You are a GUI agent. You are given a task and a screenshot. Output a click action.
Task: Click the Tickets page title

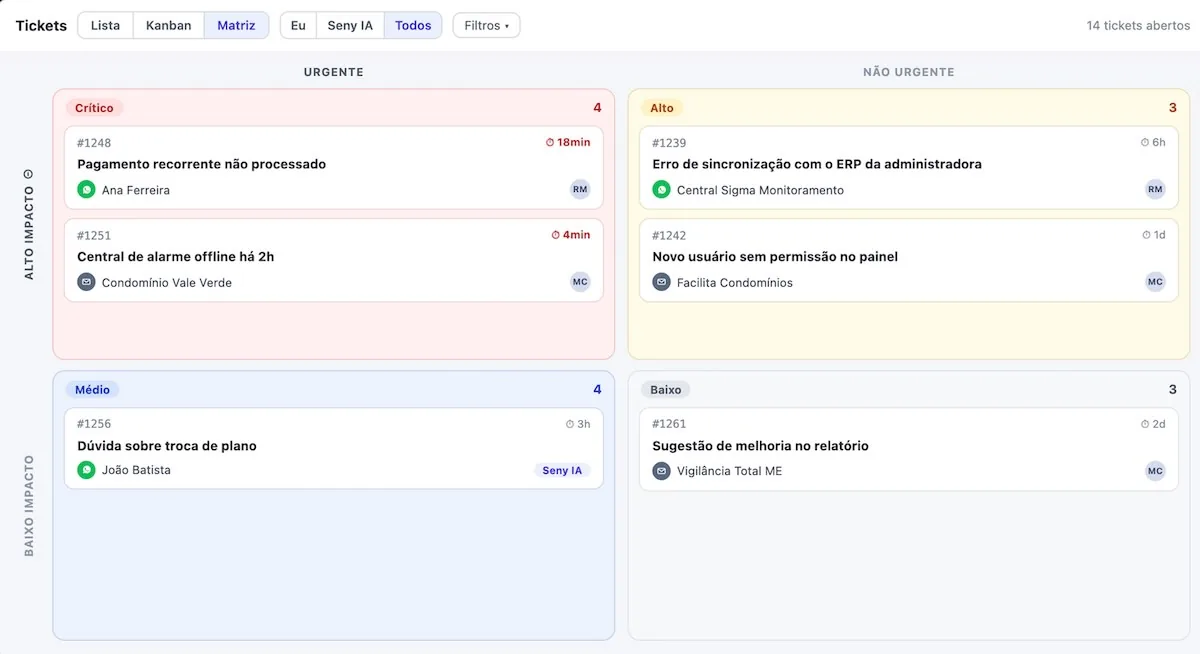[x=41, y=25]
